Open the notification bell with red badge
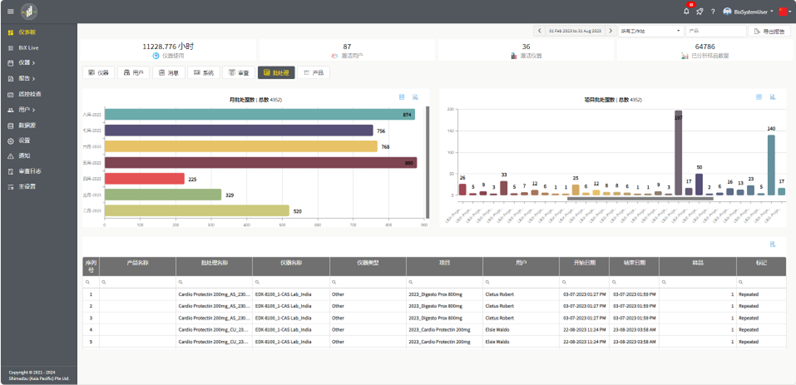 [686, 11]
